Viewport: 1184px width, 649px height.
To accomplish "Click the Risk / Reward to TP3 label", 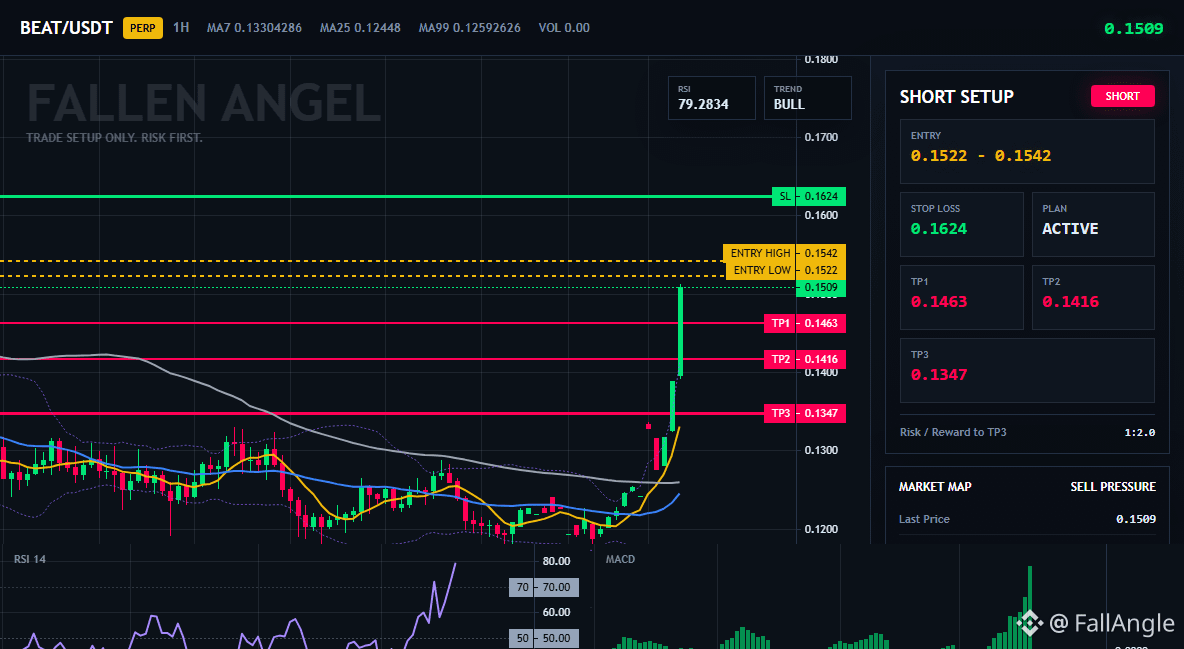I will [x=953, y=432].
